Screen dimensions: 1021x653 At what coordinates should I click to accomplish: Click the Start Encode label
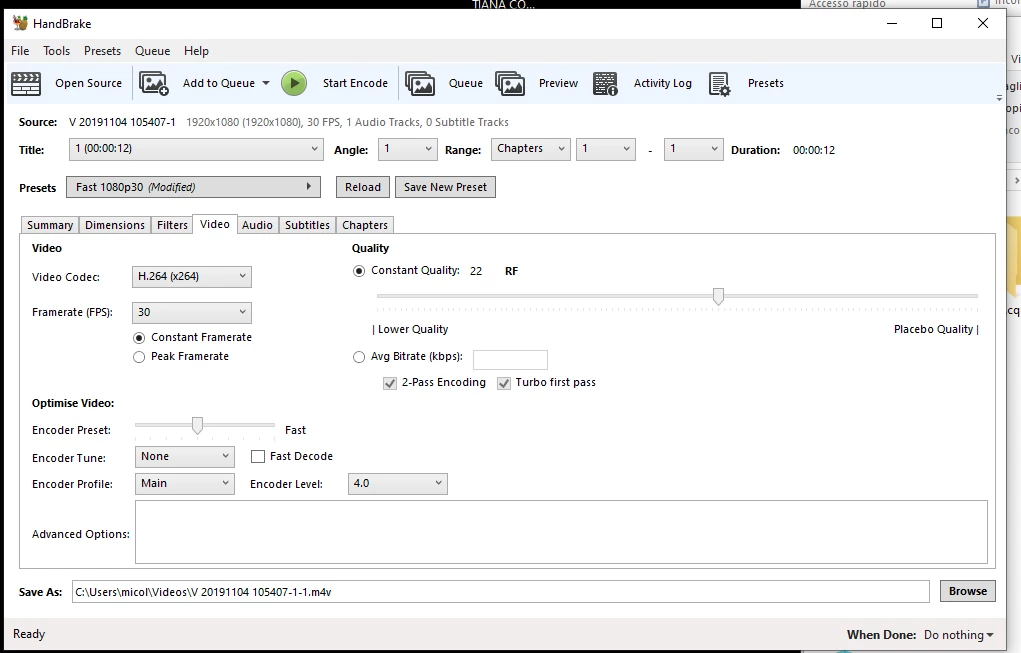tap(356, 83)
